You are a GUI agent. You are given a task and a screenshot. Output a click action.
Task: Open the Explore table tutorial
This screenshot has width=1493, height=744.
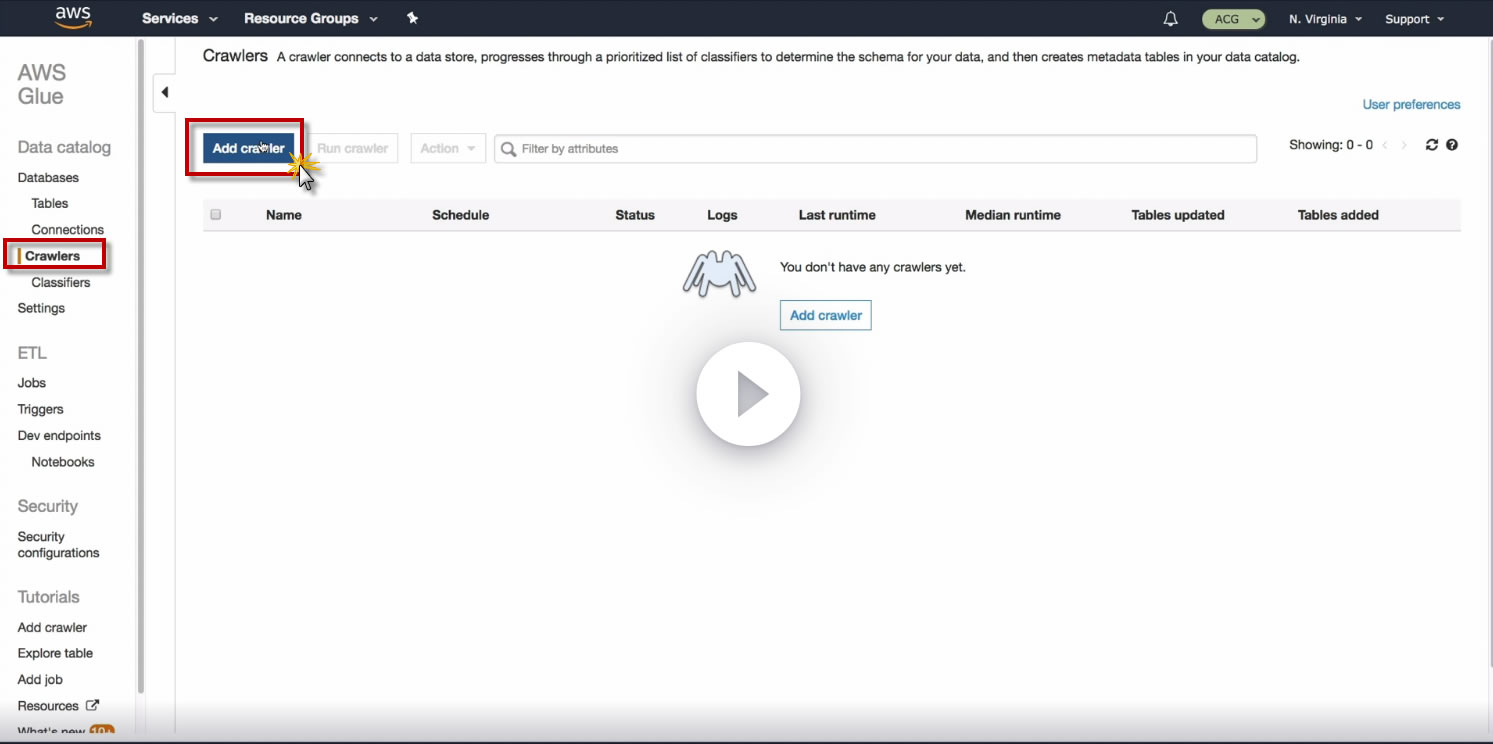[x=55, y=654]
